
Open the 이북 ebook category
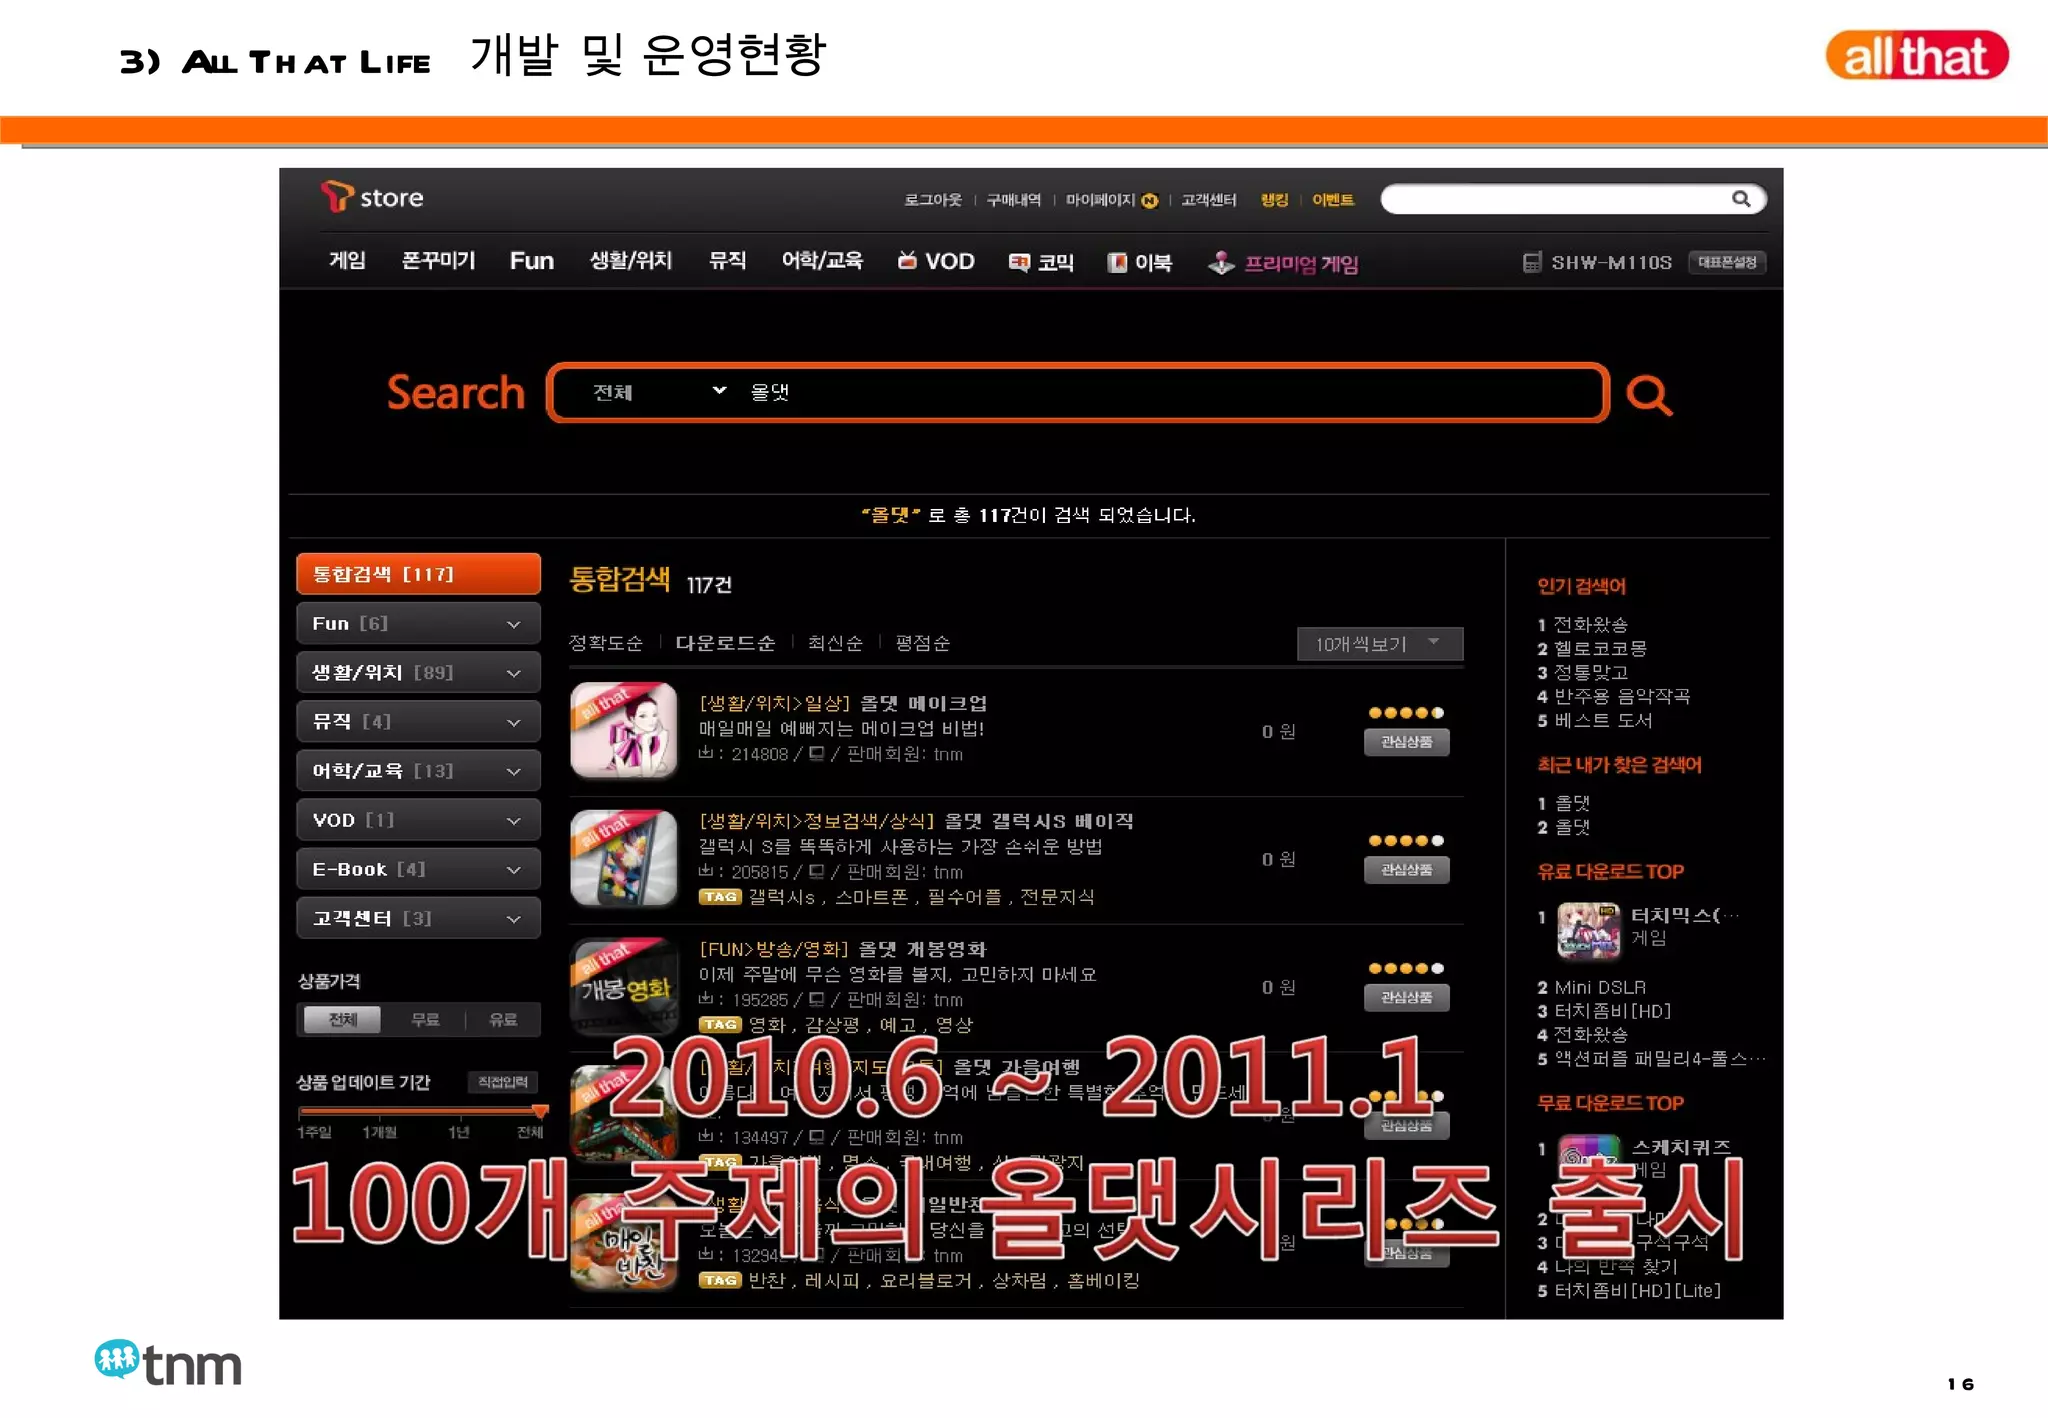tap(1139, 262)
